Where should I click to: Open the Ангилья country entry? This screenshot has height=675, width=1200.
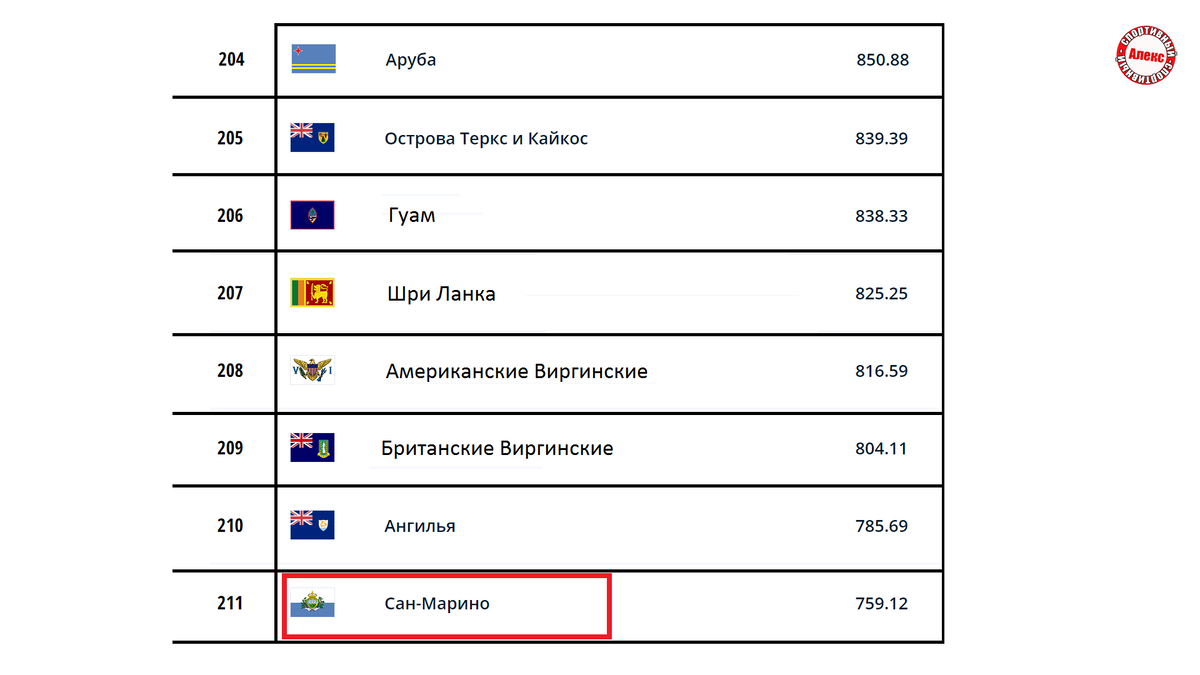click(x=420, y=526)
